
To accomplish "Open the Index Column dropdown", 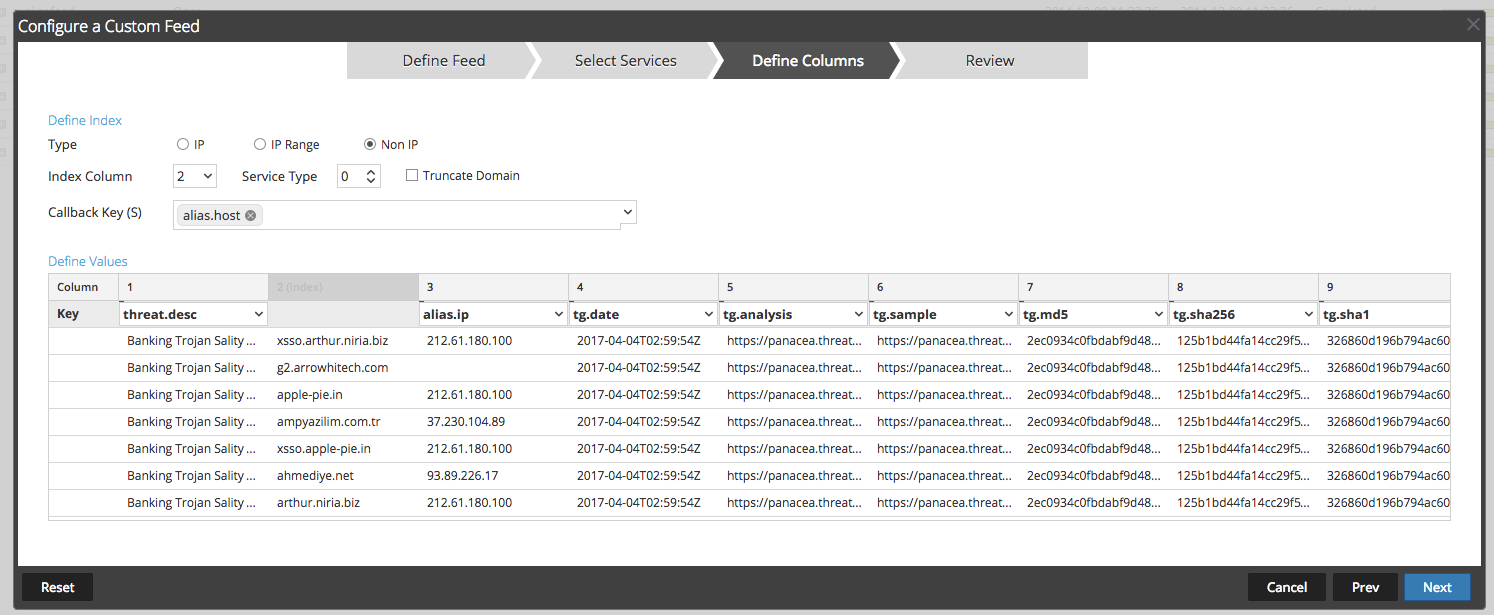I will [x=195, y=176].
